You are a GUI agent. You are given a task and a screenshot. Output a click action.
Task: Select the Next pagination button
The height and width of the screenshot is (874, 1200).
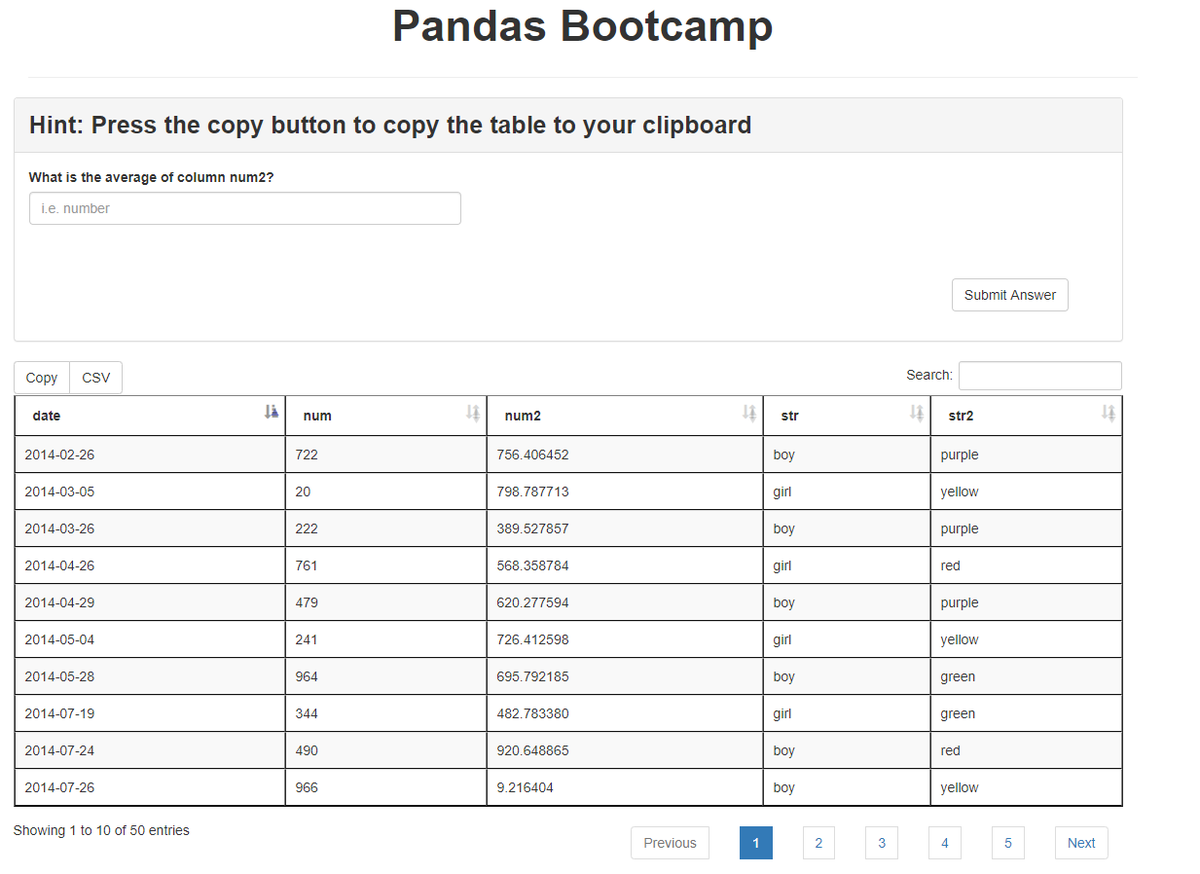tap(1081, 842)
